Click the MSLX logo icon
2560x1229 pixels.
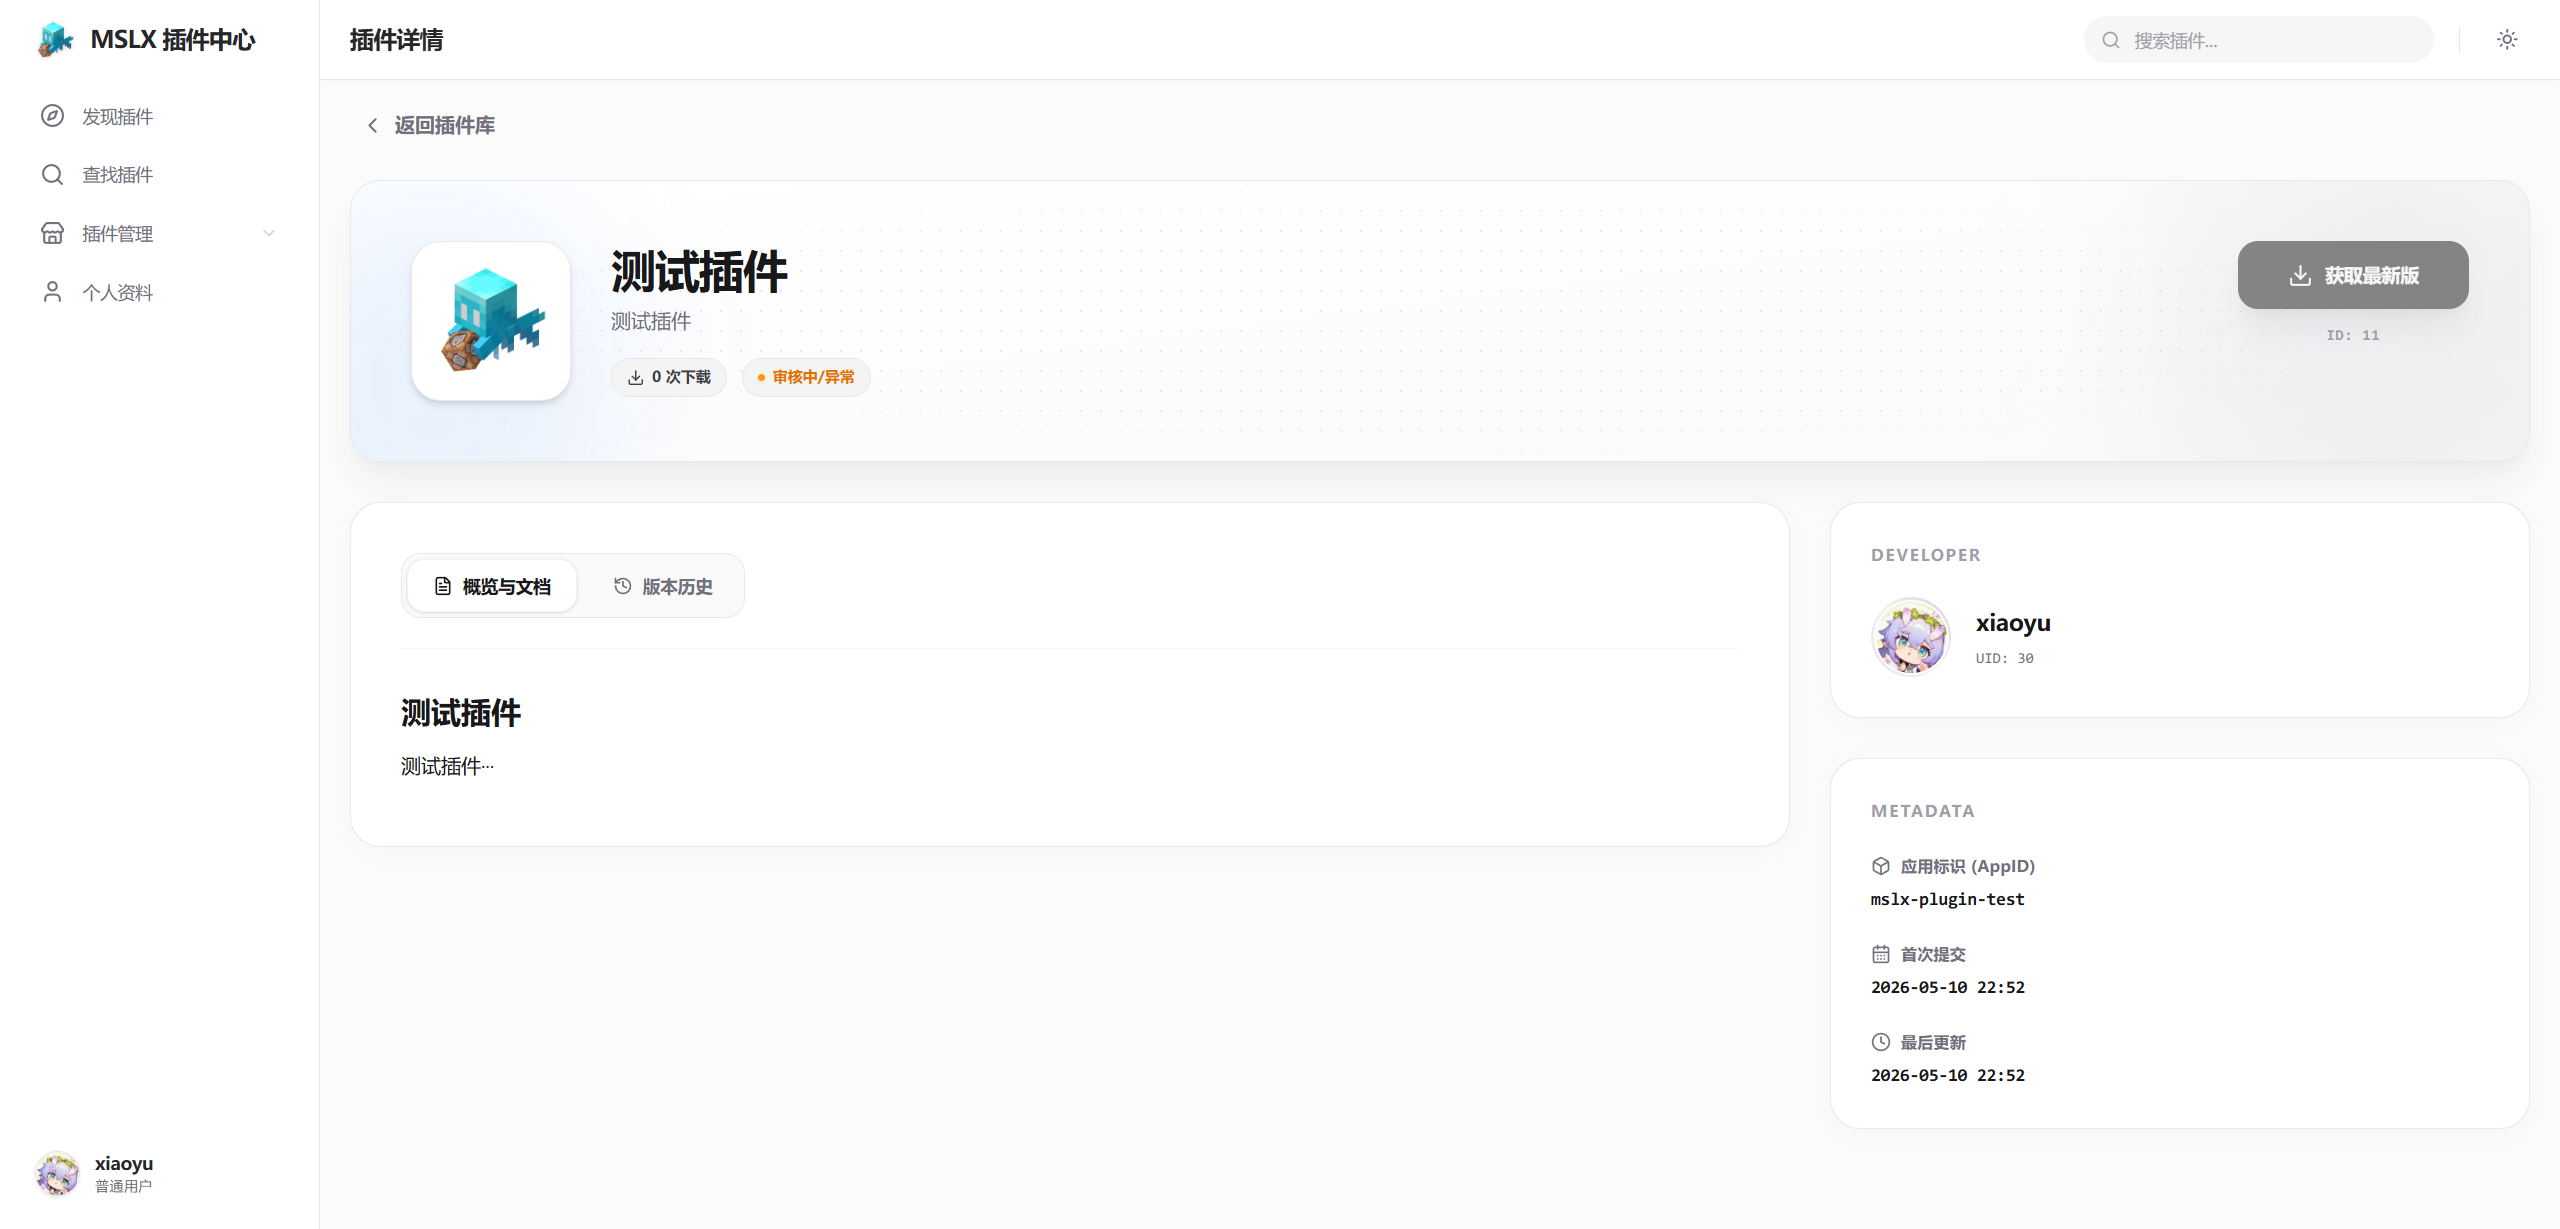pyautogui.click(x=56, y=40)
